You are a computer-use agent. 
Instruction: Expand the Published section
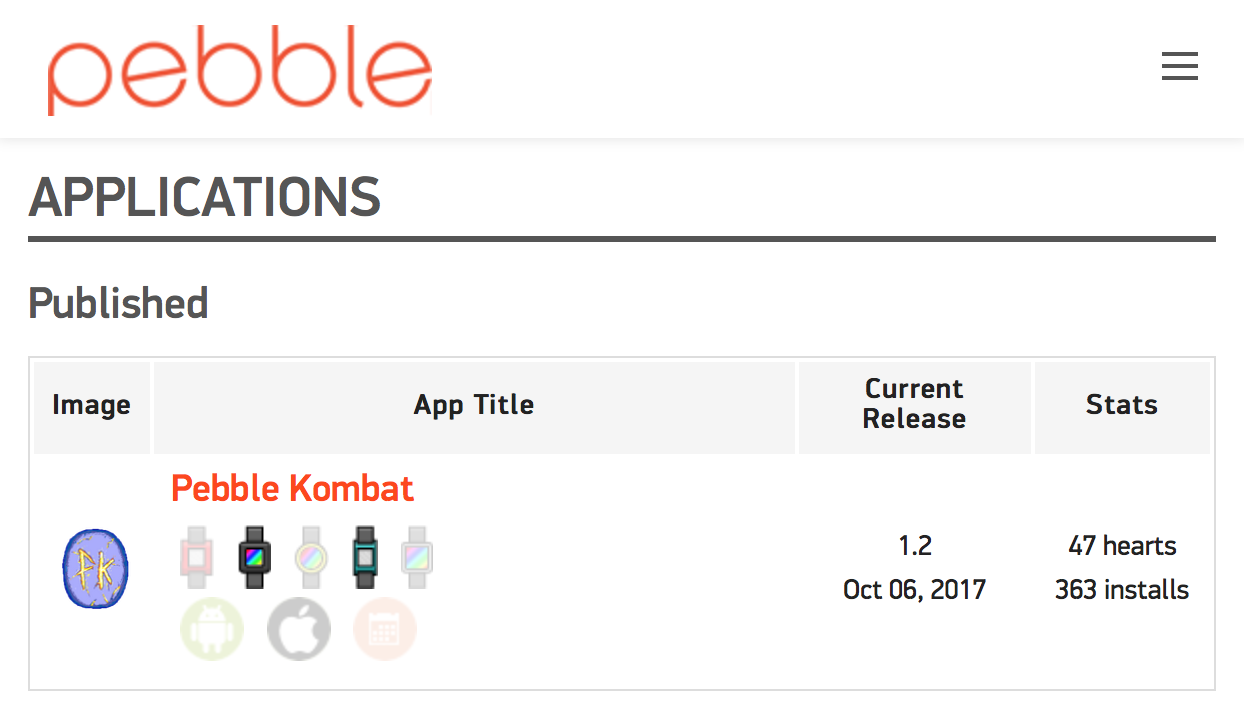pos(118,303)
